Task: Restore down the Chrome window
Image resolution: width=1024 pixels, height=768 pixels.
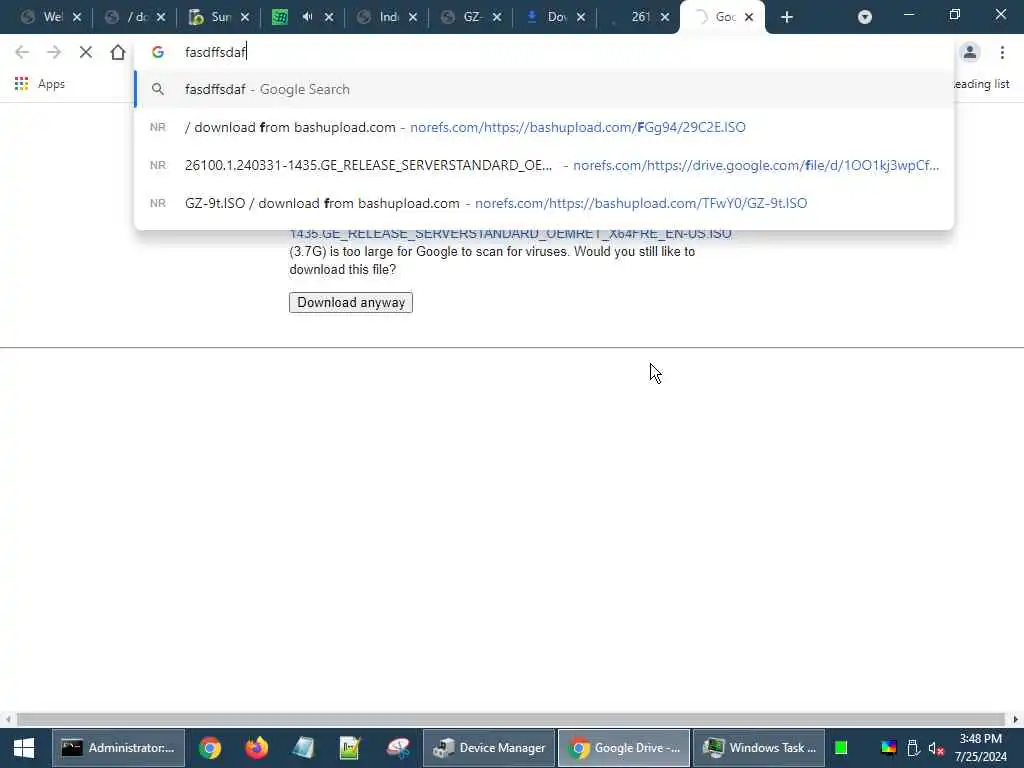Action: [955, 14]
